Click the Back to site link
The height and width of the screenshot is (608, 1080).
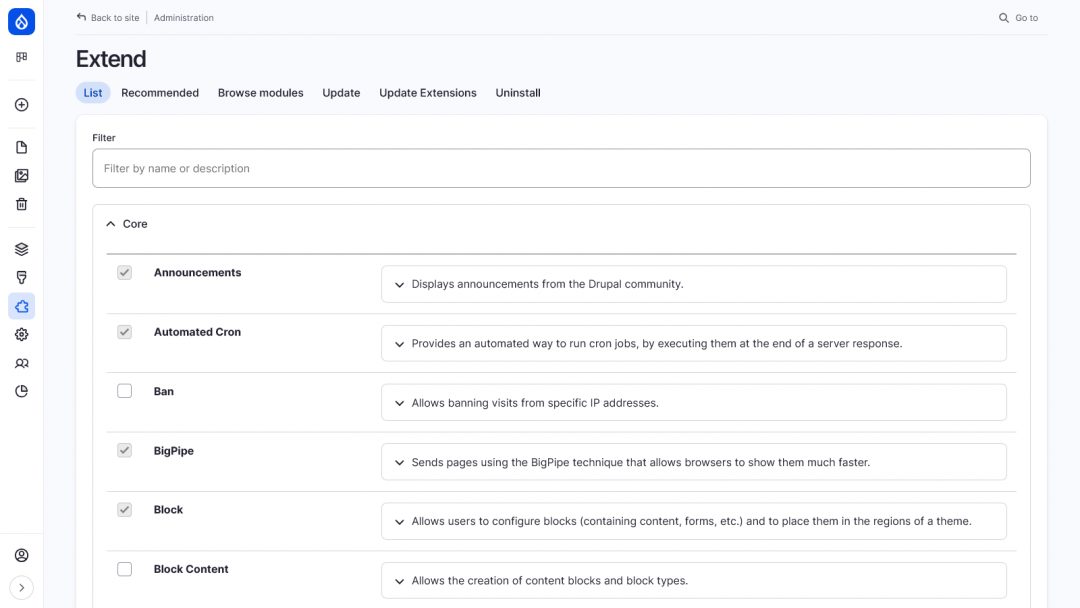click(x=114, y=18)
